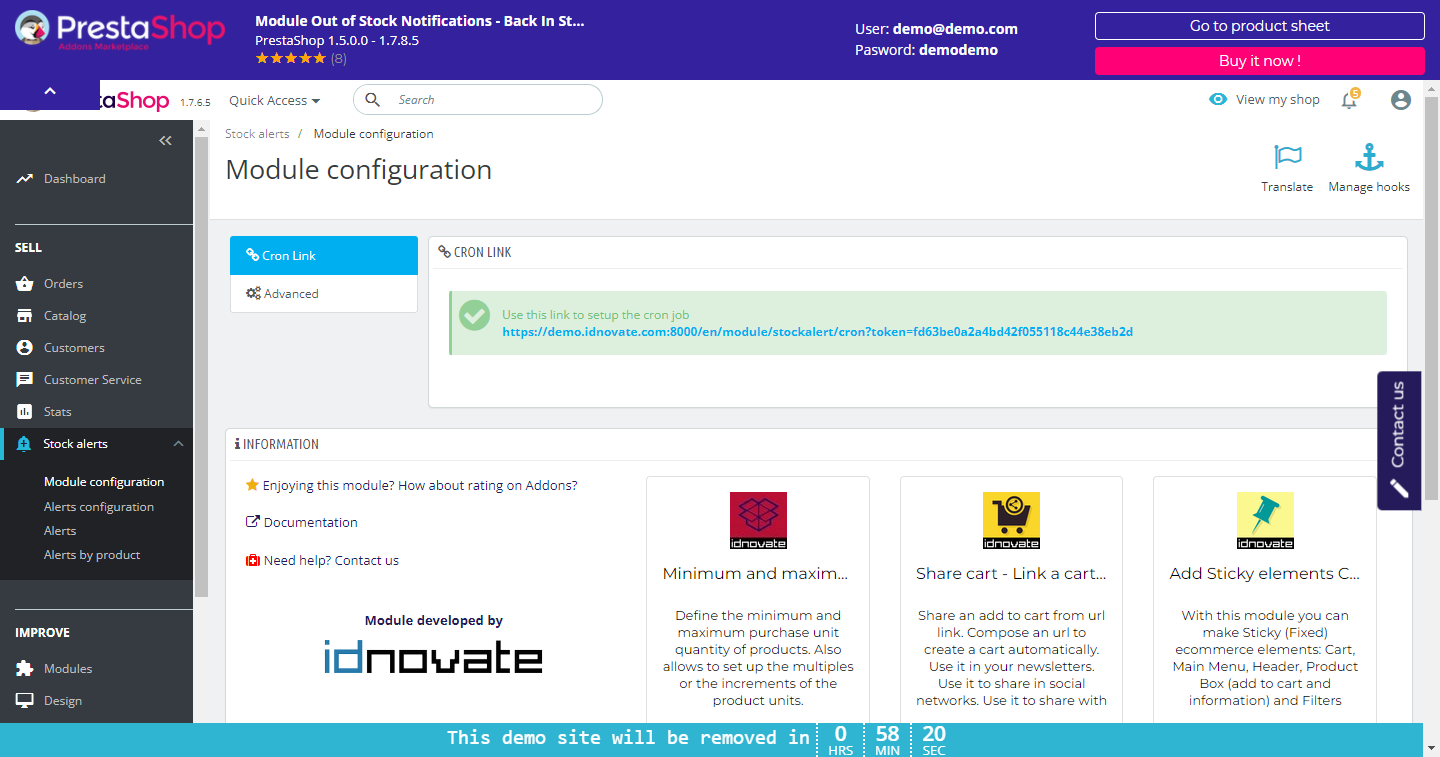1440x757 pixels.
Task: Click the pencil icon on Contact us tab
Action: (1398, 489)
